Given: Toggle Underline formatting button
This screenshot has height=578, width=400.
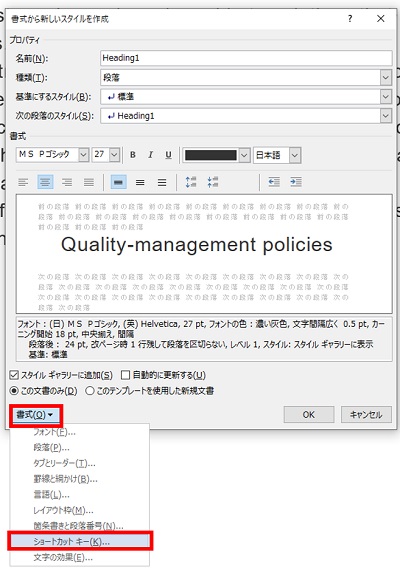Looking at the screenshot, I should (x=168, y=155).
